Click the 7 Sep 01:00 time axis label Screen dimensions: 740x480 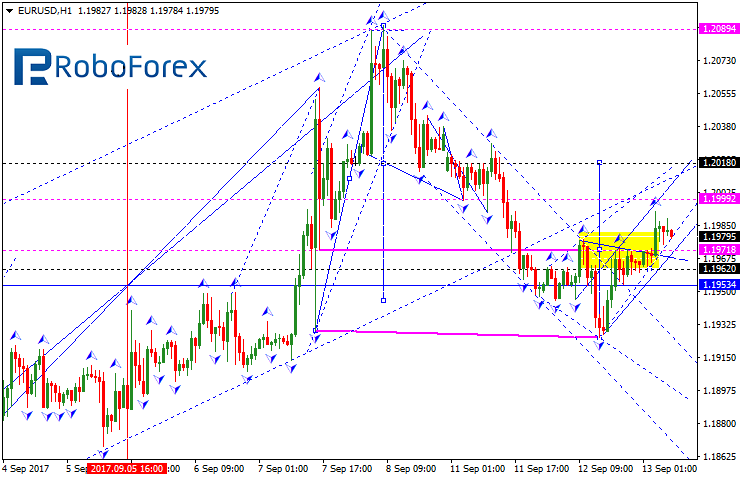283,469
